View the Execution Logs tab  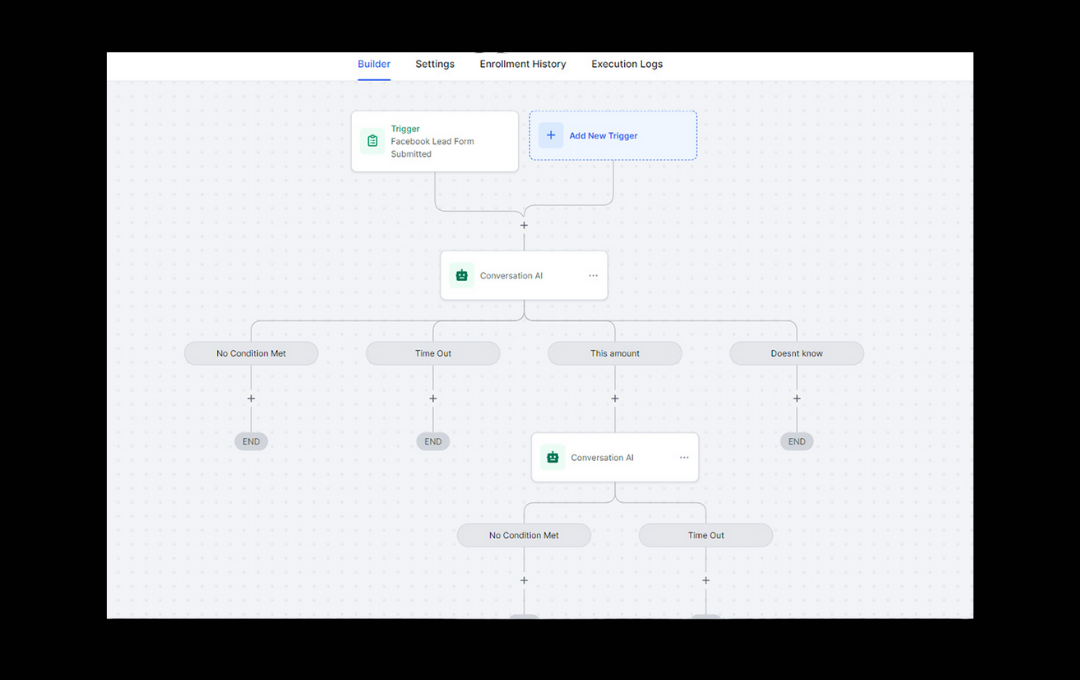pyautogui.click(x=627, y=64)
